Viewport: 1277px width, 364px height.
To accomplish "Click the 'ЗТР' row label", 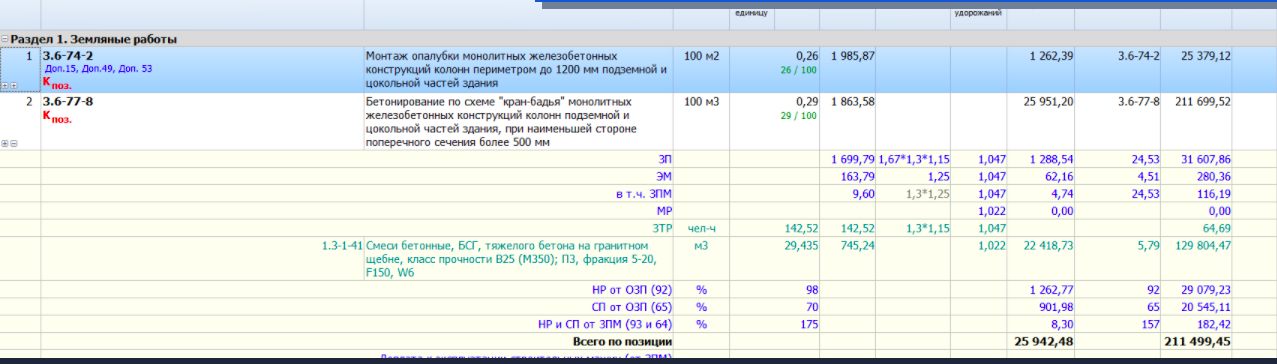I will coord(662,228).
